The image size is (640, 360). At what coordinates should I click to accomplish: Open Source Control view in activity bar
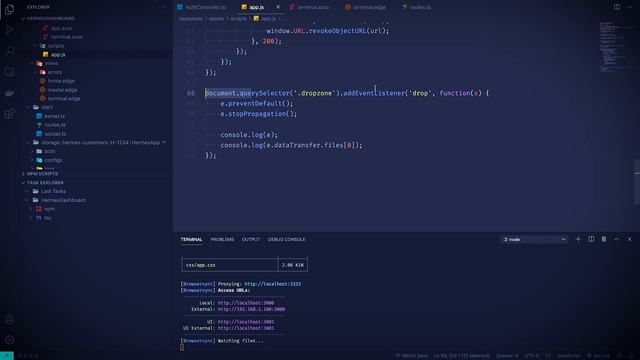point(9,30)
